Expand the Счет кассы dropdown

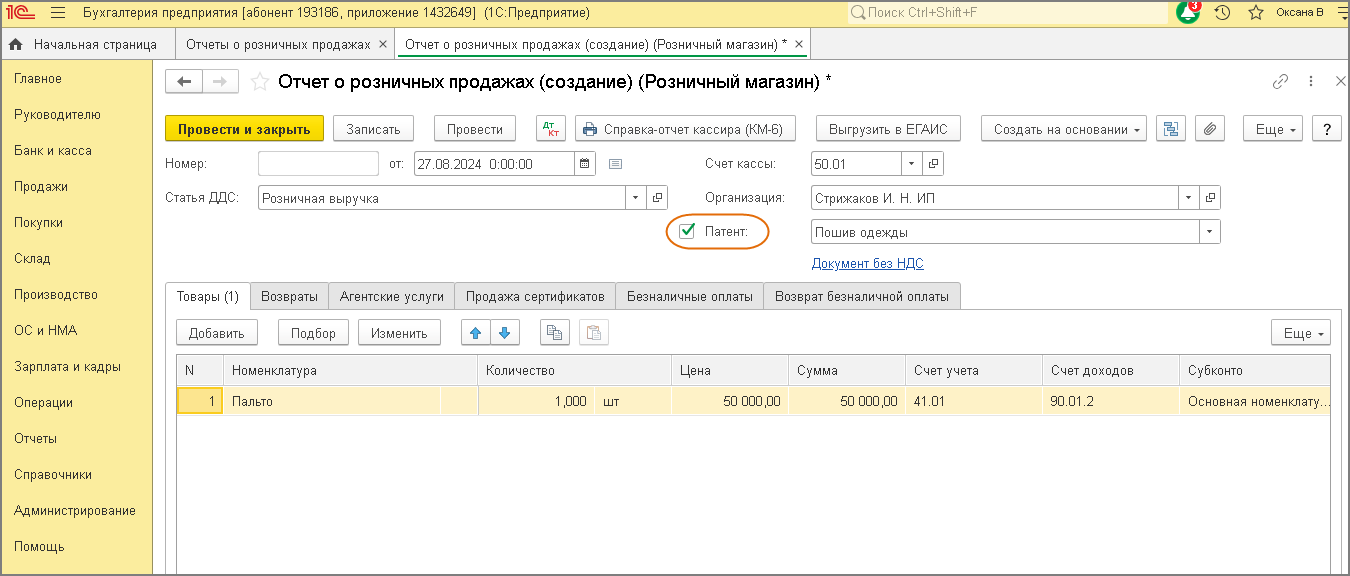912,164
